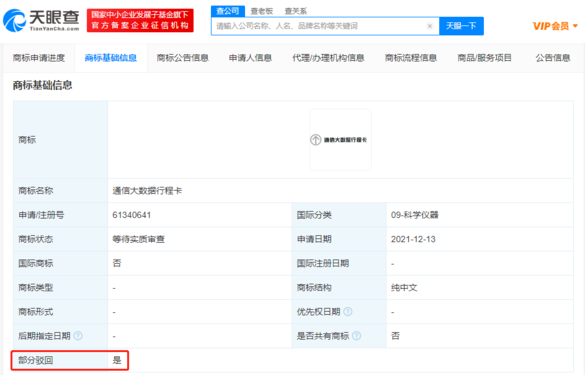585x375 pixels.
Task: Select classification value 09-科学仪器
Action: click(x=414, y=215)
